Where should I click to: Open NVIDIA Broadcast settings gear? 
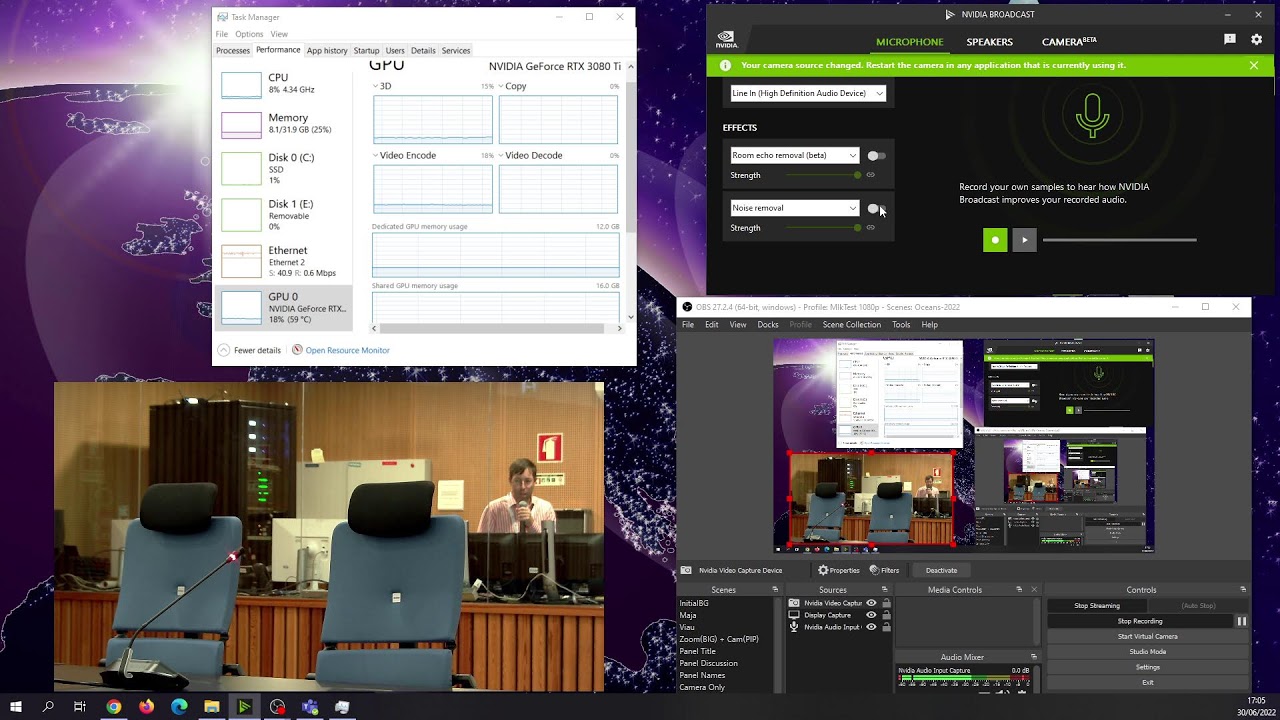point(1256,40)
